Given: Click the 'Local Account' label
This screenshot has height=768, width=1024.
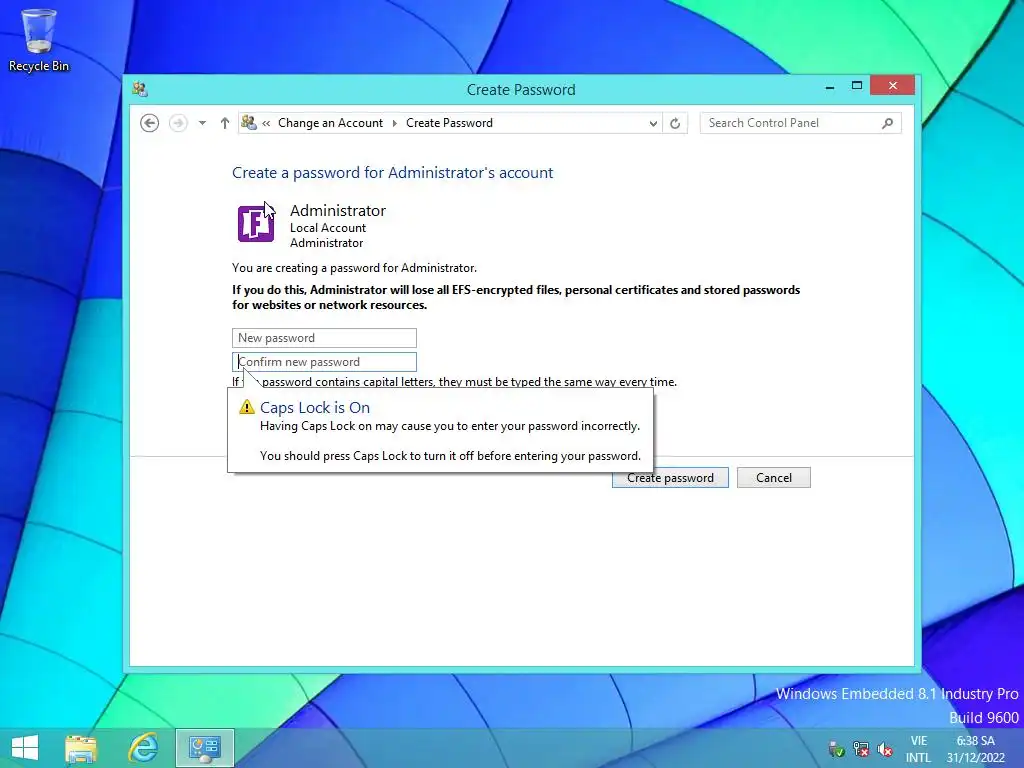Looking at the screenshot, I should click(328, 228).
